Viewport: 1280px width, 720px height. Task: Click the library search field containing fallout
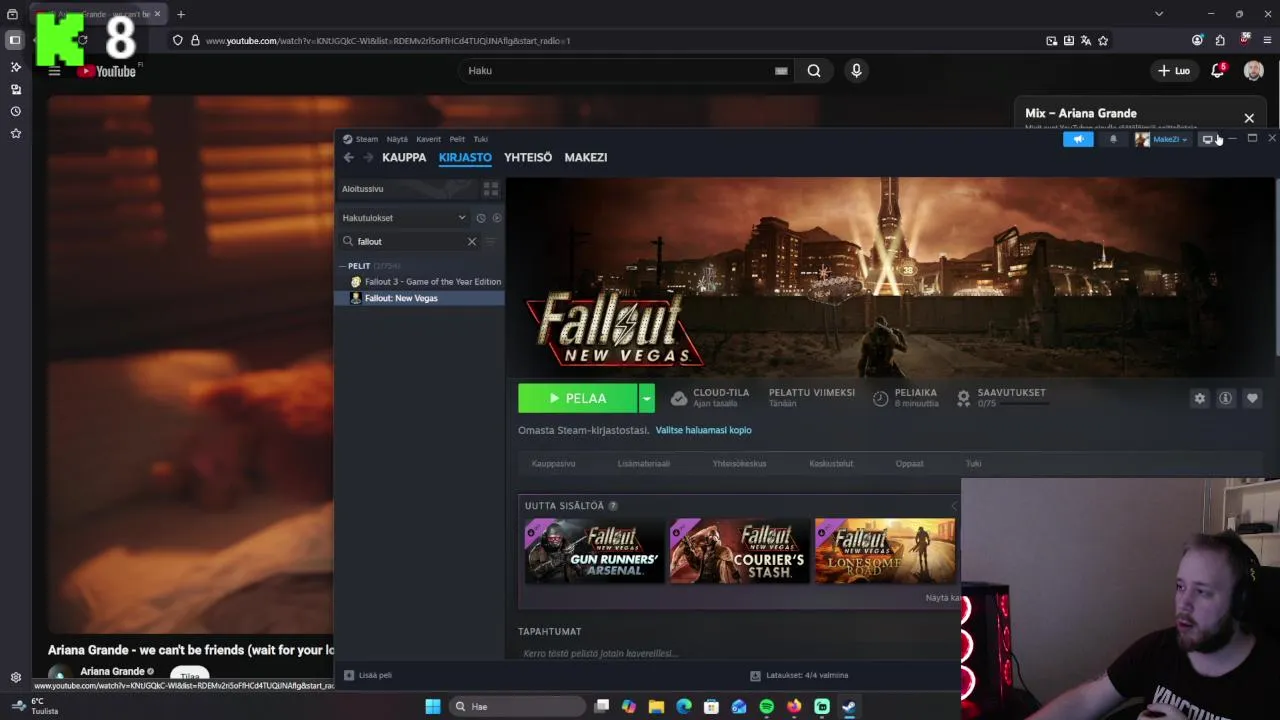click(x=410, y=241)
